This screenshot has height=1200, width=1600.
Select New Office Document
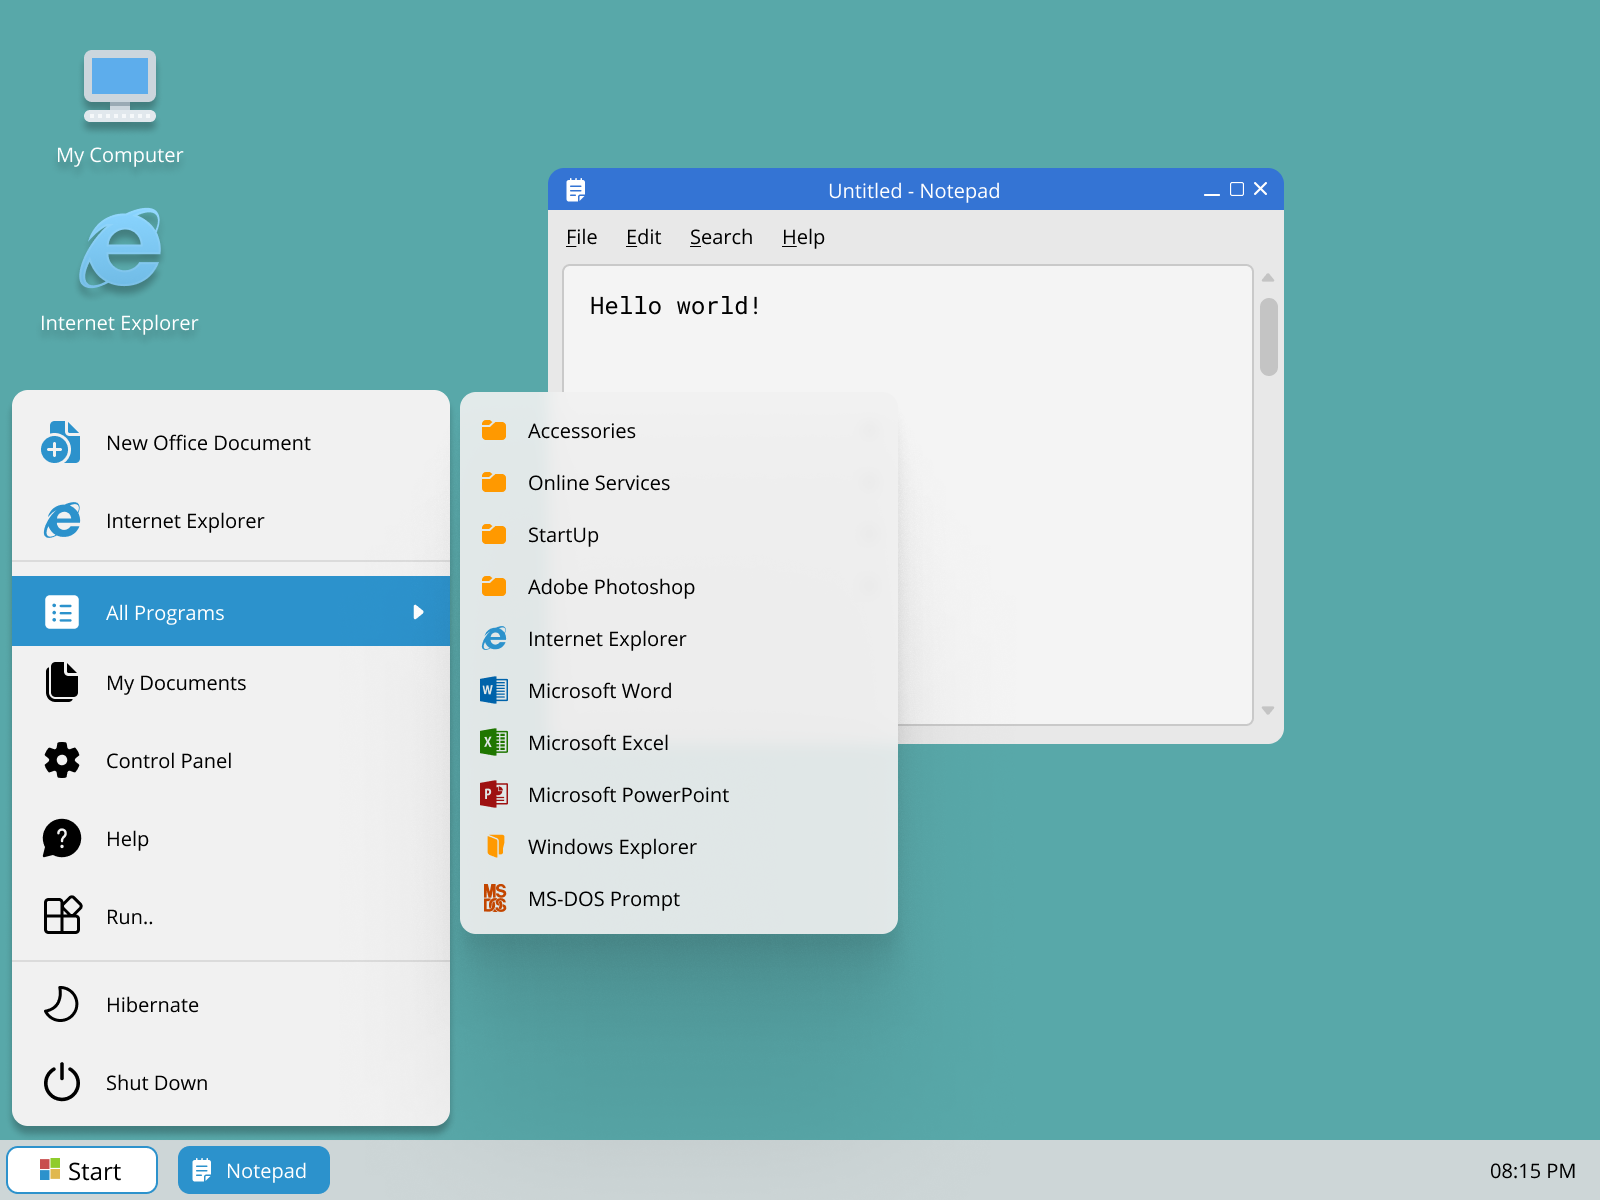pos(208,442)
